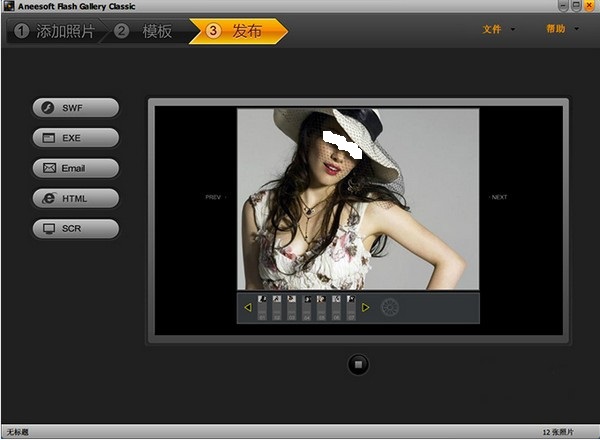Close the Aneesoft window
Viewport: 600px width, 440px height.
[589, 5]
